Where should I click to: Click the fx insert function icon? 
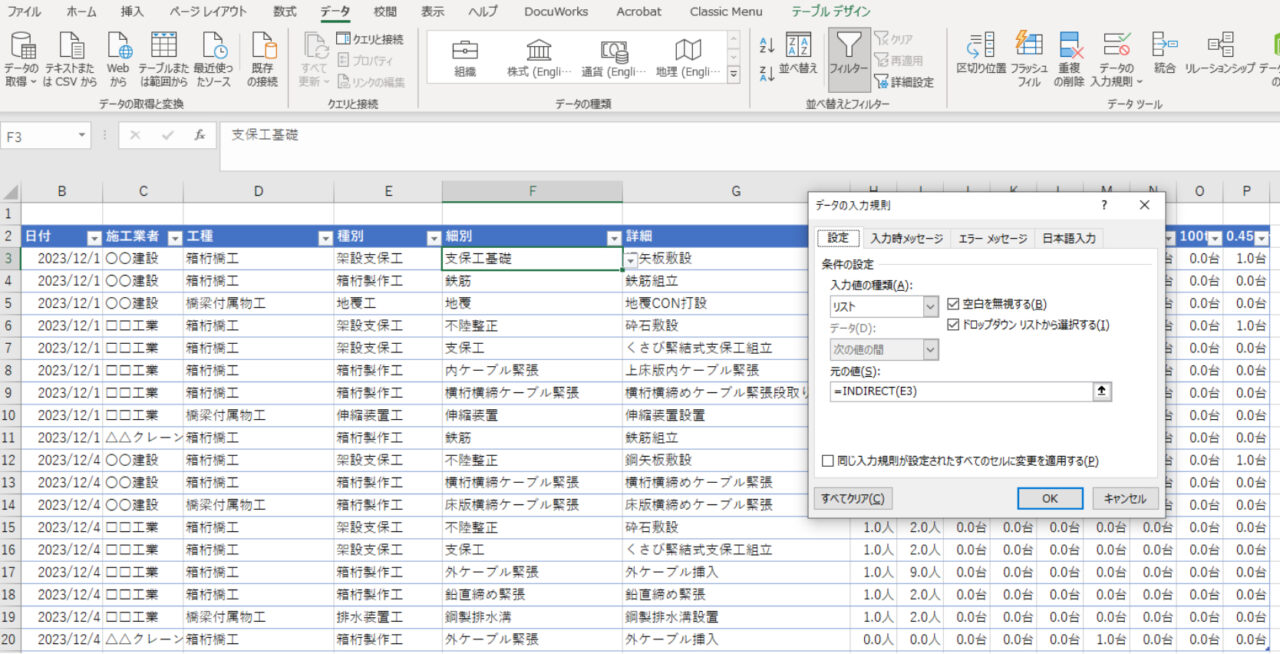pos(199,135)
